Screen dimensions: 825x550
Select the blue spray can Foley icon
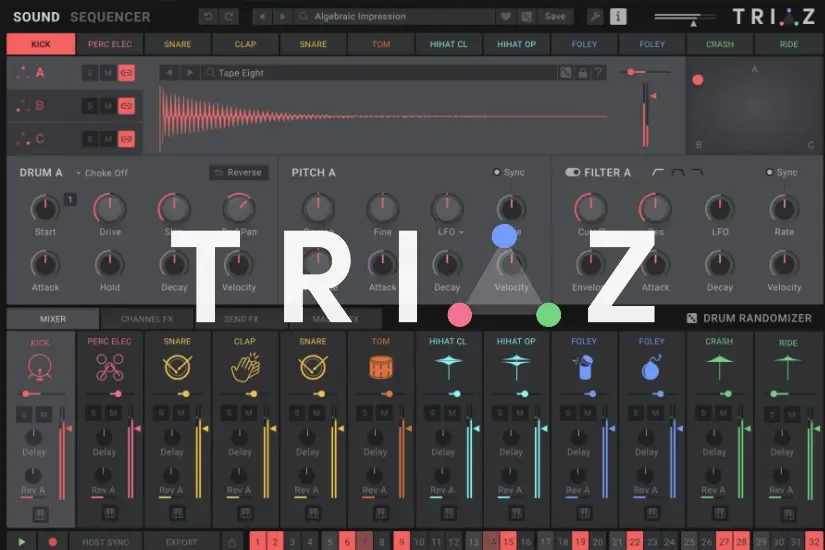point(583,367)
